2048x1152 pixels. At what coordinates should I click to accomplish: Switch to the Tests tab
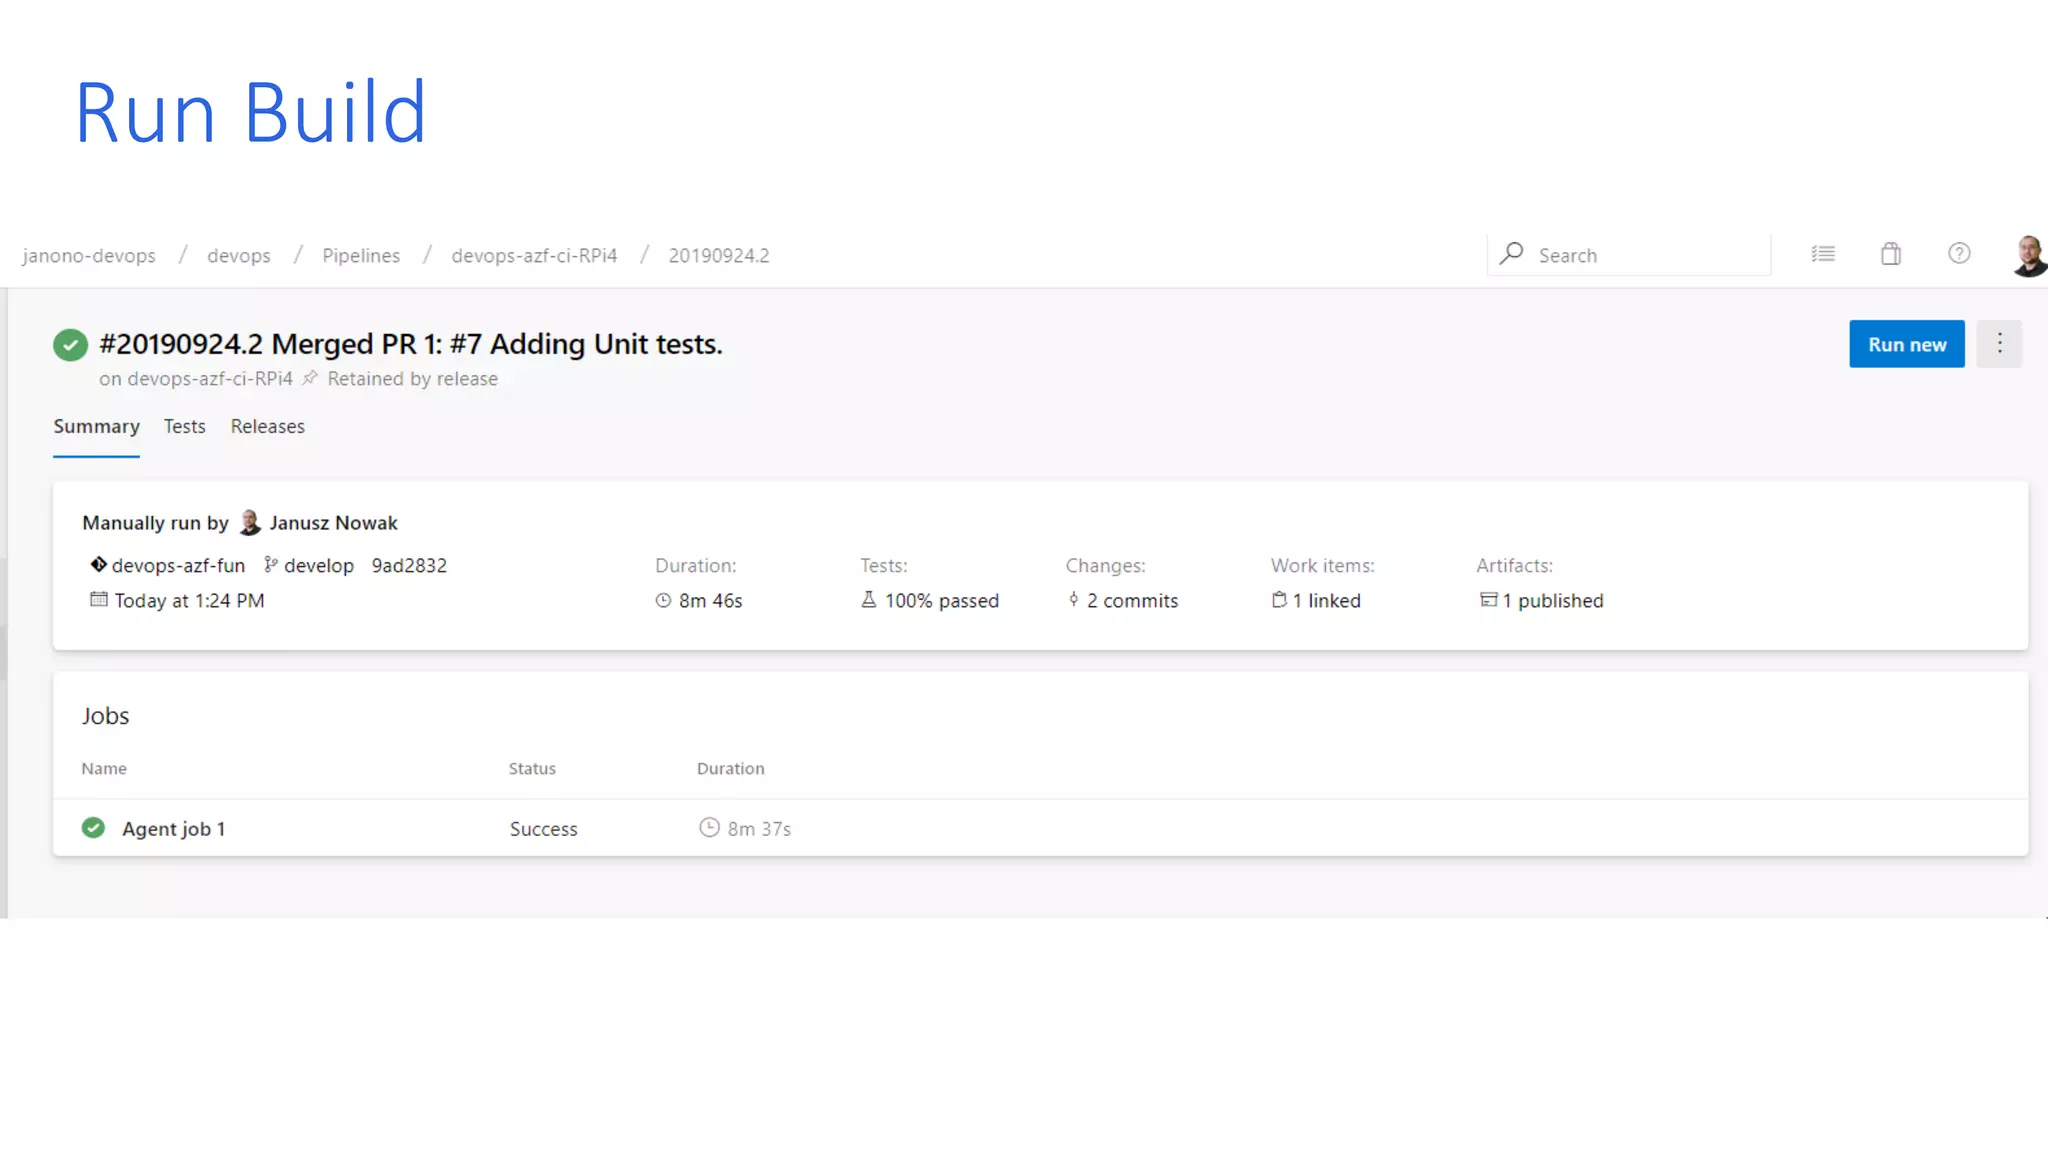[184, 427]
